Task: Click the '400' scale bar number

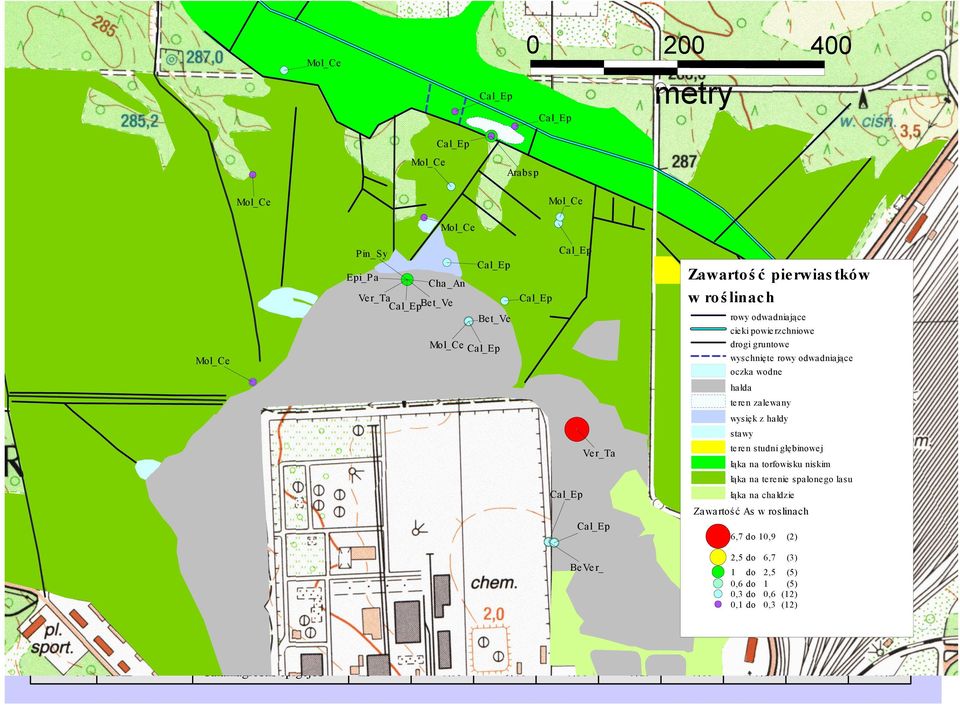Action: [831, 45]
